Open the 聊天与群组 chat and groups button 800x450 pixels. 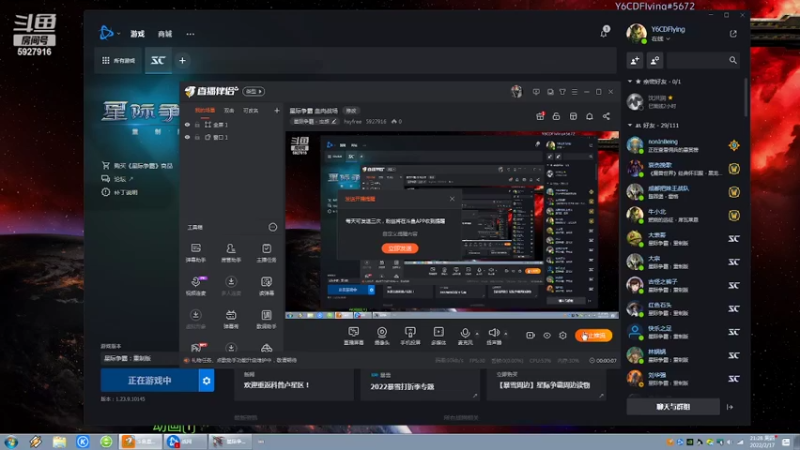(673, 407)
